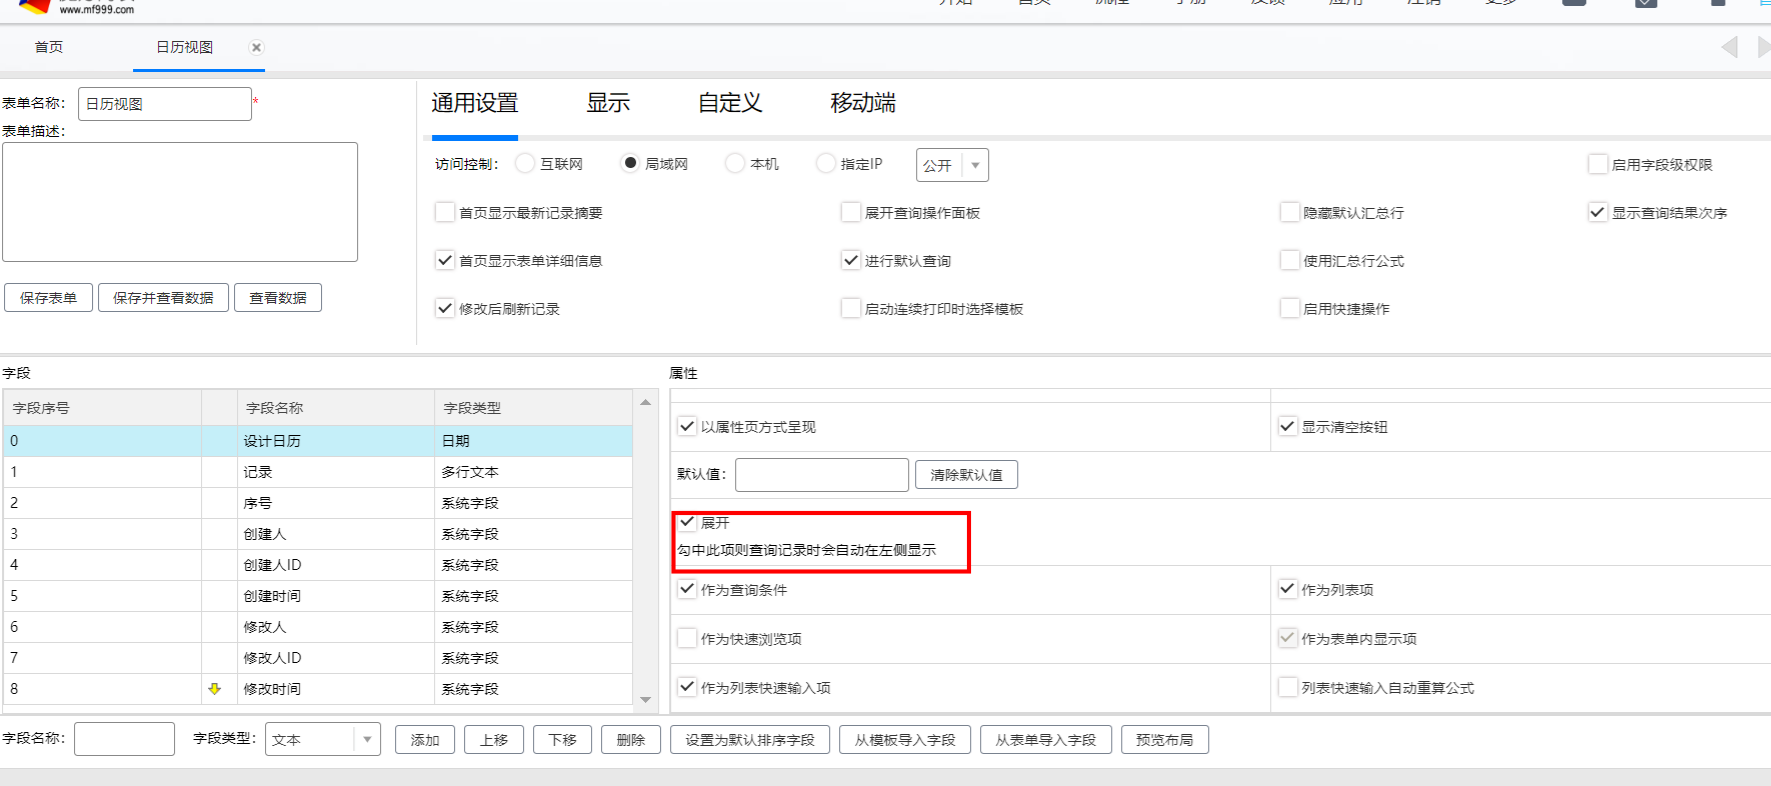Image resolution: width=1771 pixels, height=786 pixels.
Task: Toggle 修改后刷新记录 checkbox
Action: pos(445,308)
